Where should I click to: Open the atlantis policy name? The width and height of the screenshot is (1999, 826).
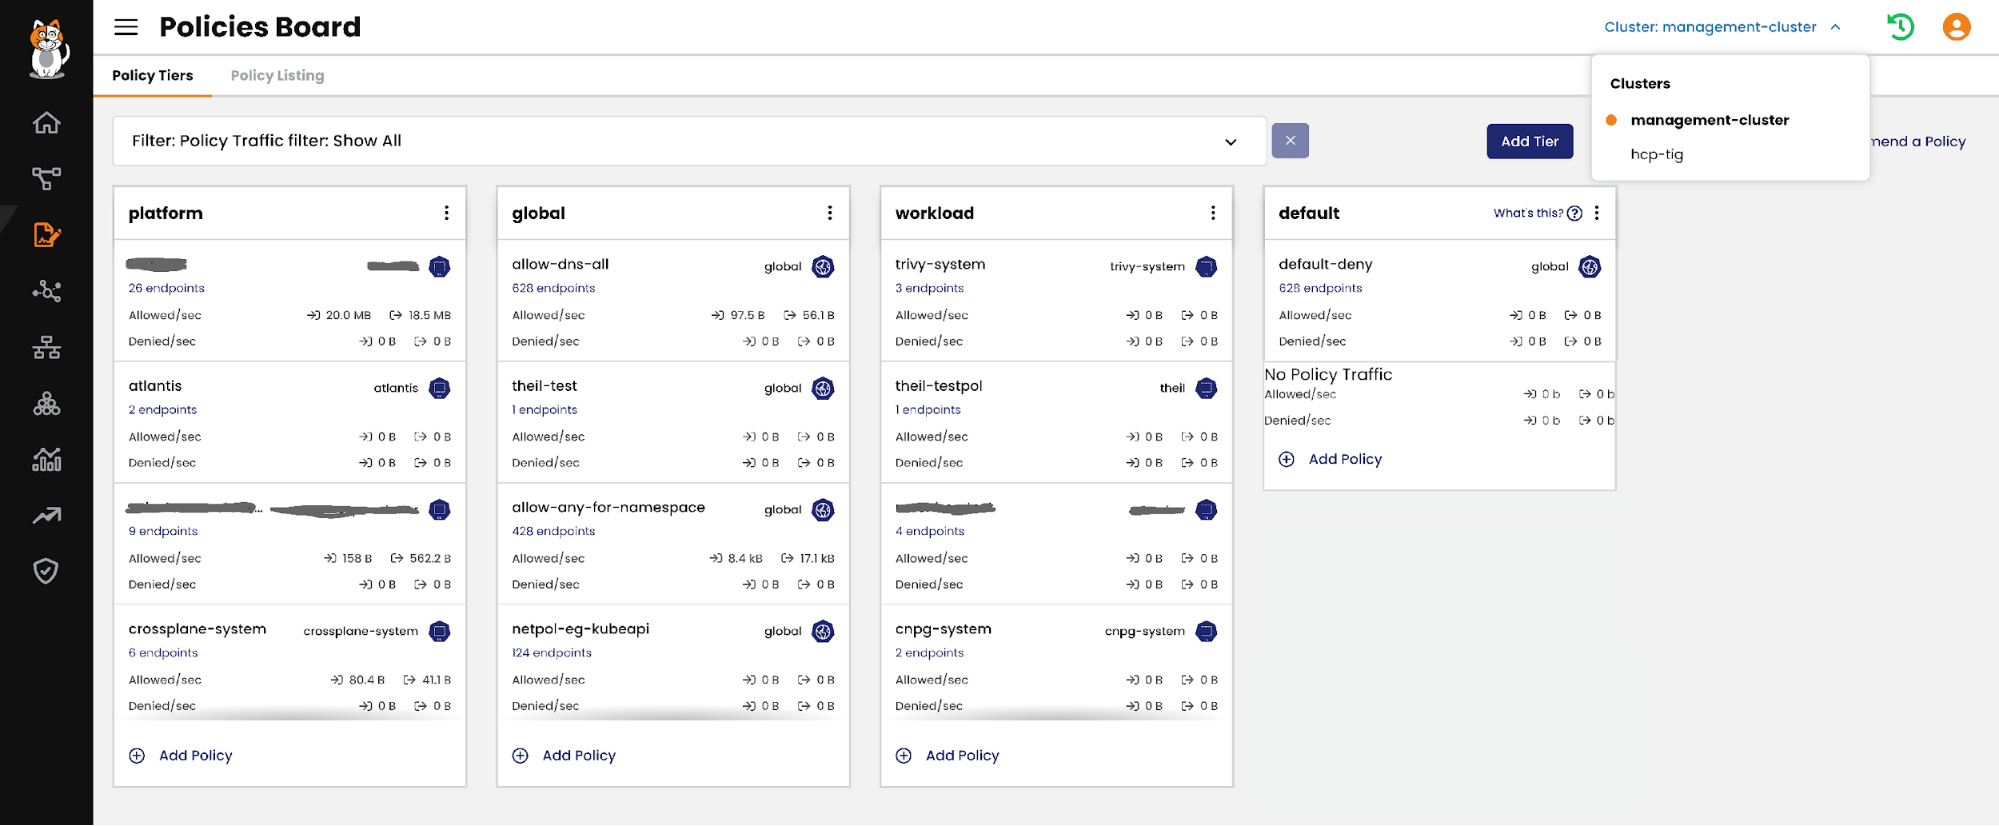(155, 386)
